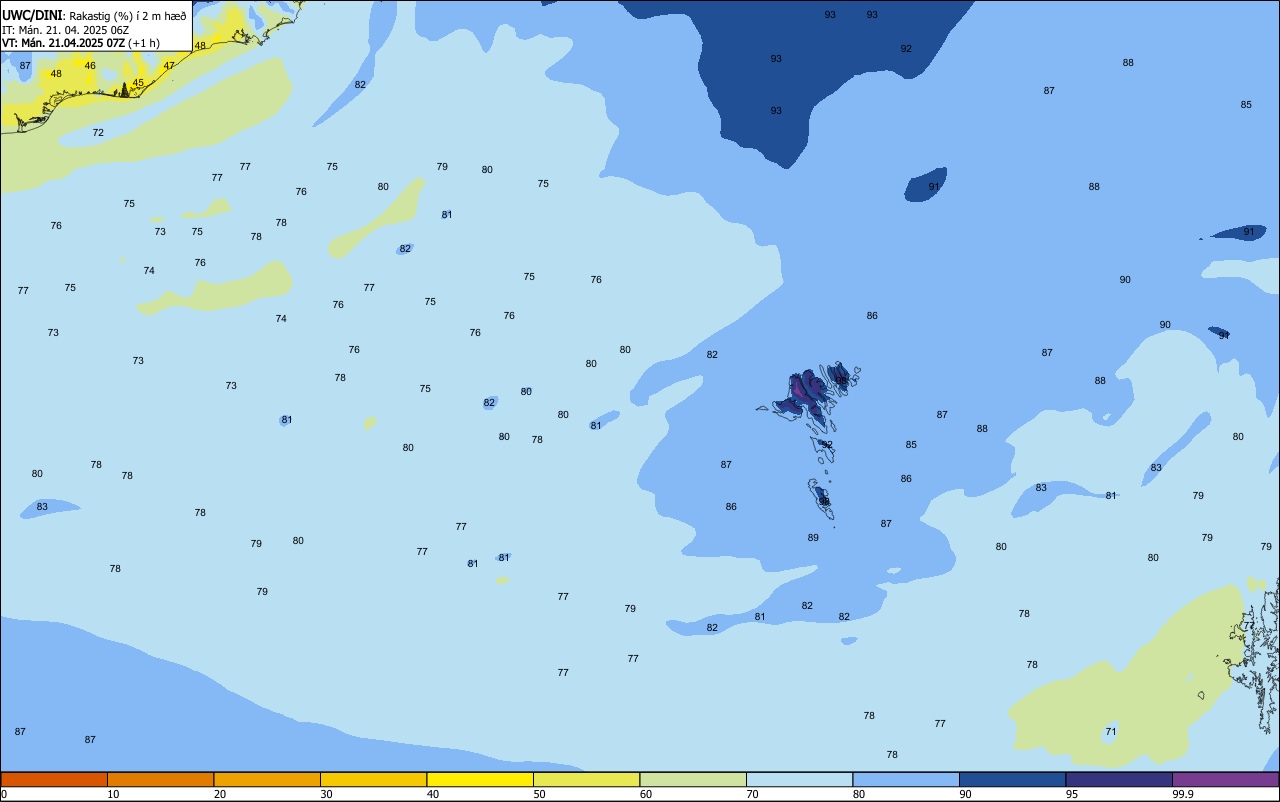Select the legend tick label '20'
The height and width of the screenshot is (802, 1280).
click(220, 794)
